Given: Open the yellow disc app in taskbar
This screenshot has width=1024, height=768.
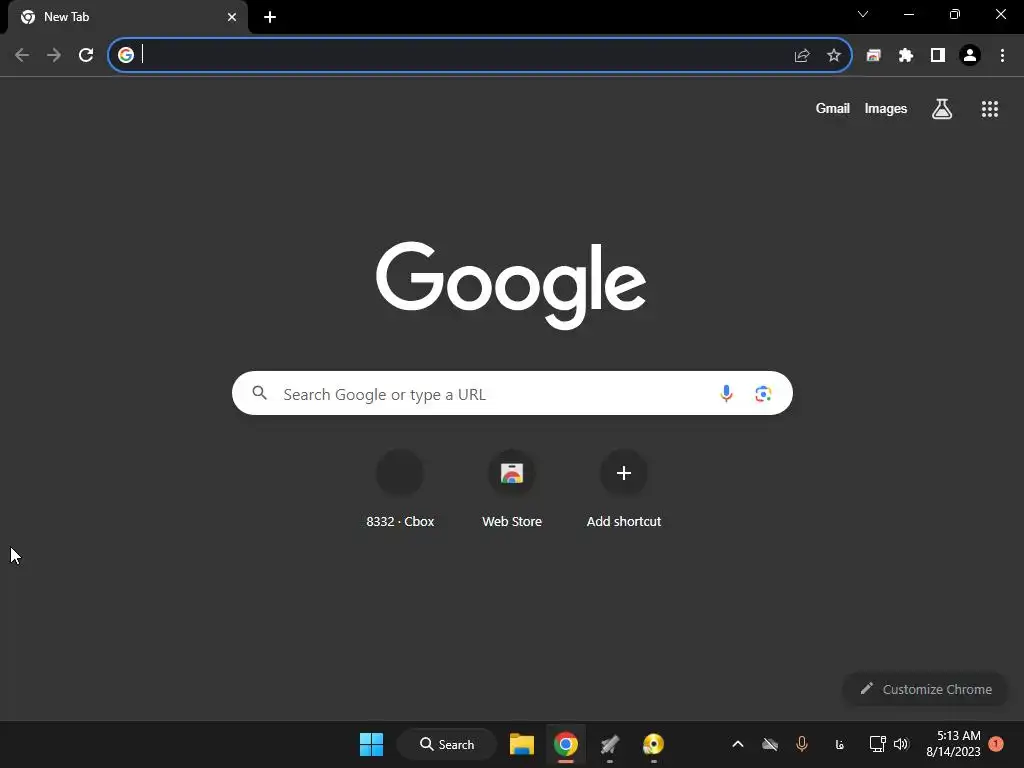Looking at the screenshot, I should (x=653, y=744).
